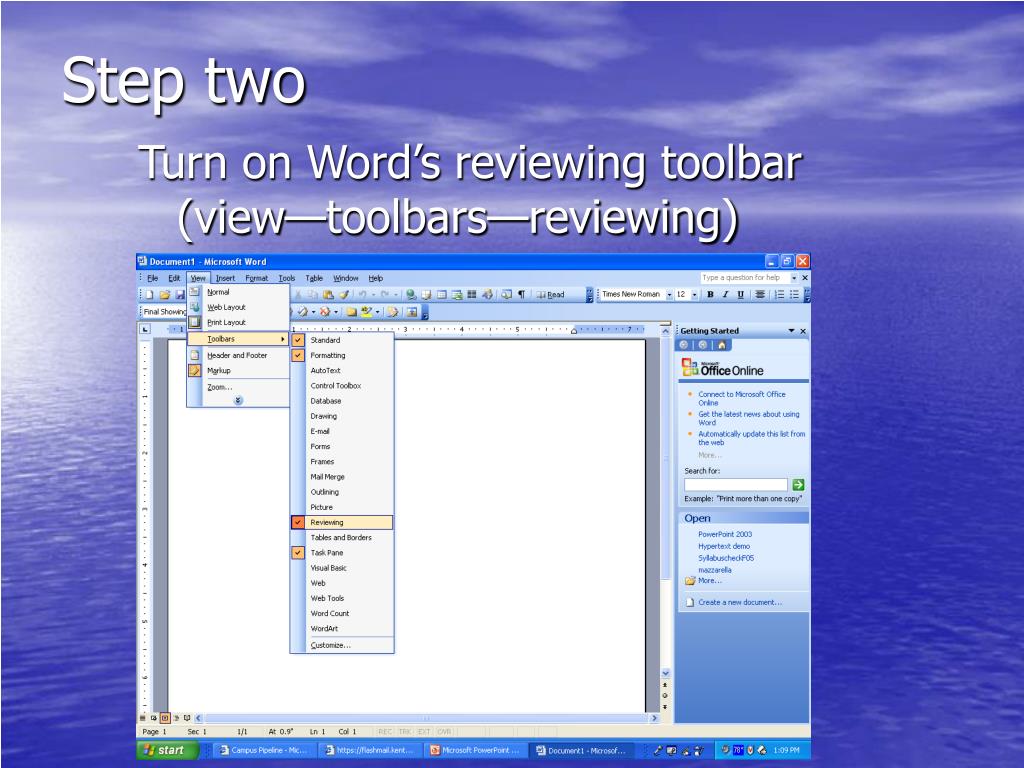Enable Tables and Borders toolbar in submenu
The width and height of the screenshot is (1024, 768).
pos(342,537)
